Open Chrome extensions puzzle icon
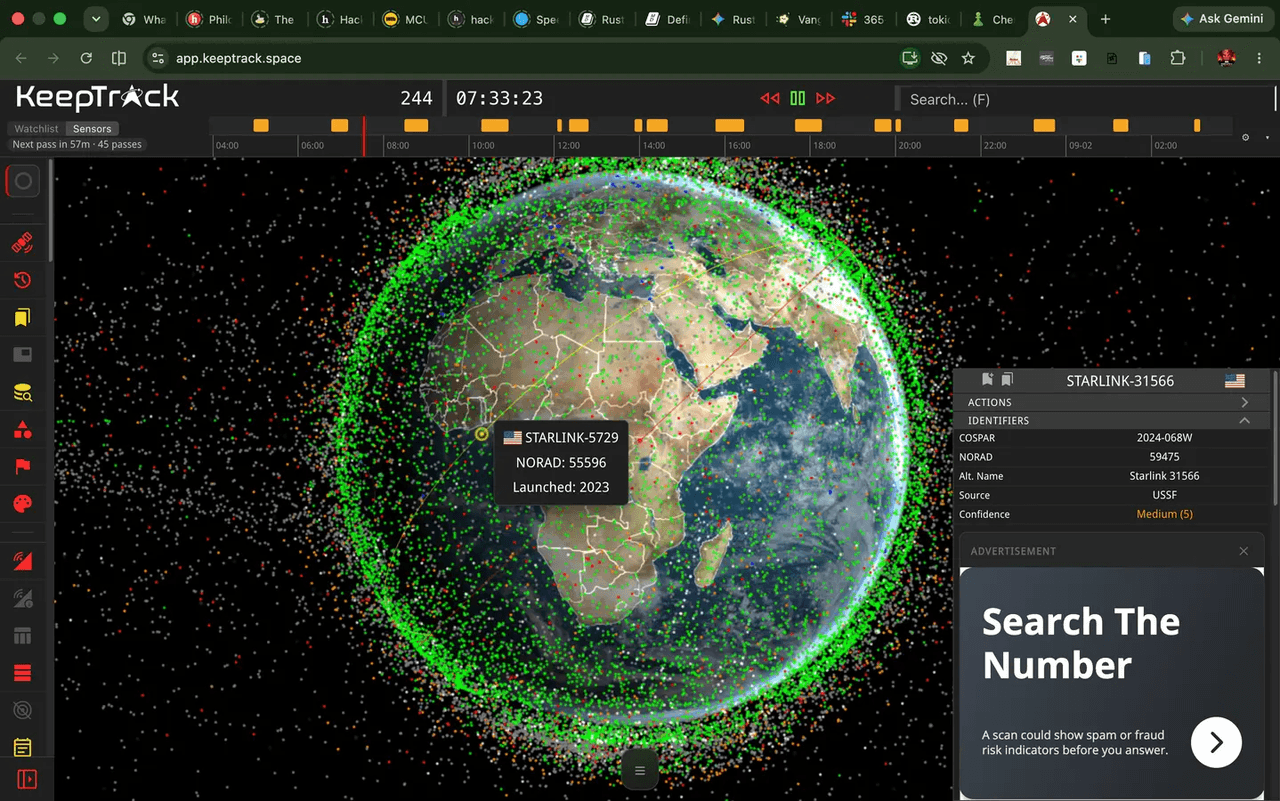 (1177, 58)
